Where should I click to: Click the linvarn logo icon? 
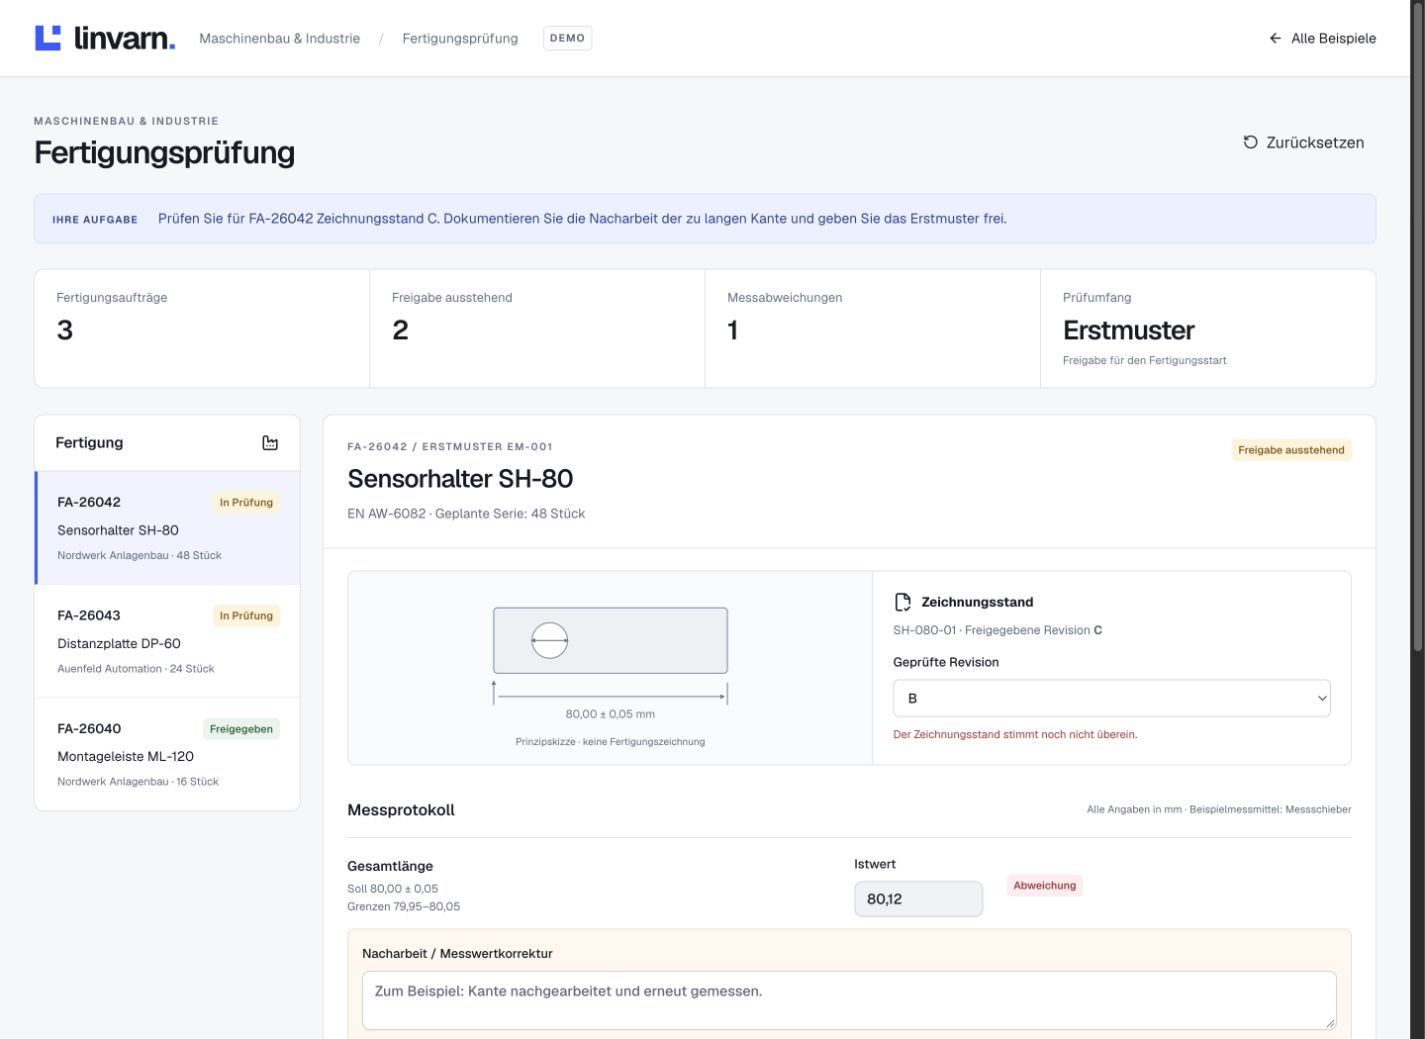[48, 38]
